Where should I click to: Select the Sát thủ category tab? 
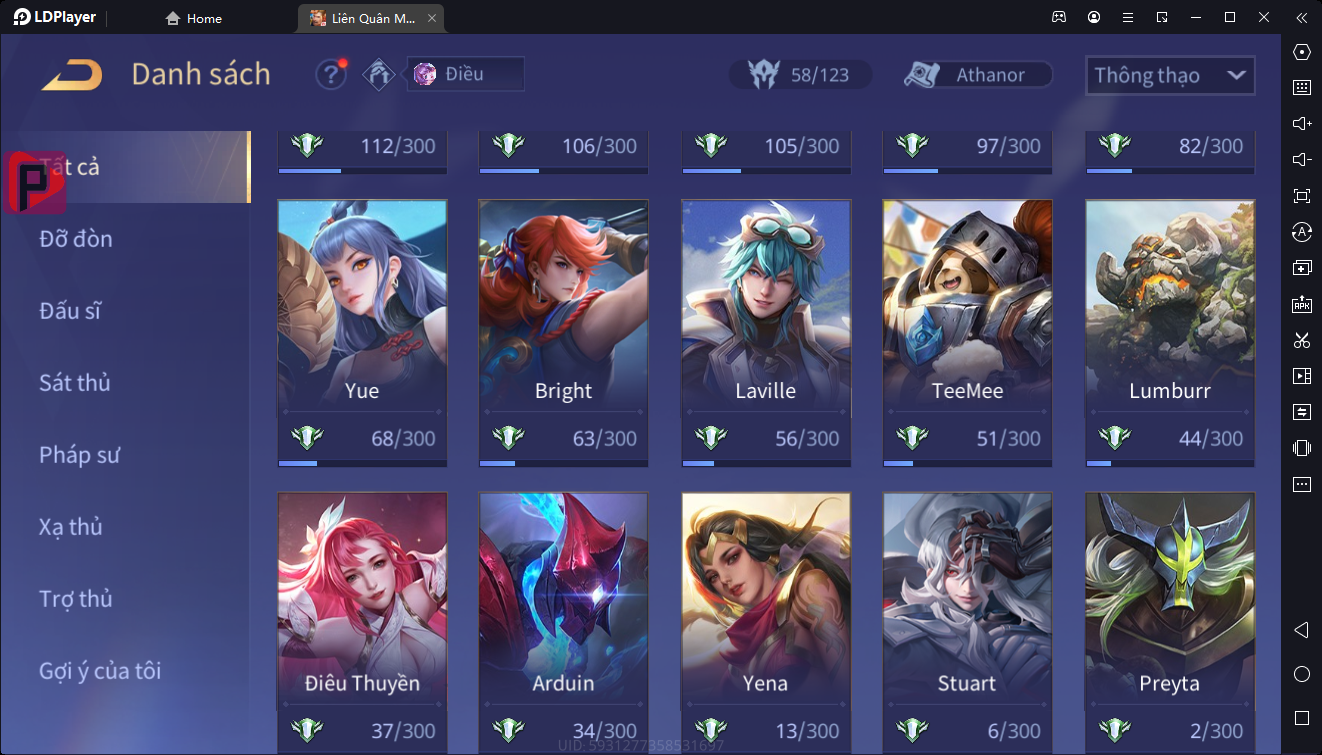pyautogui.click(x=75, y=383)
